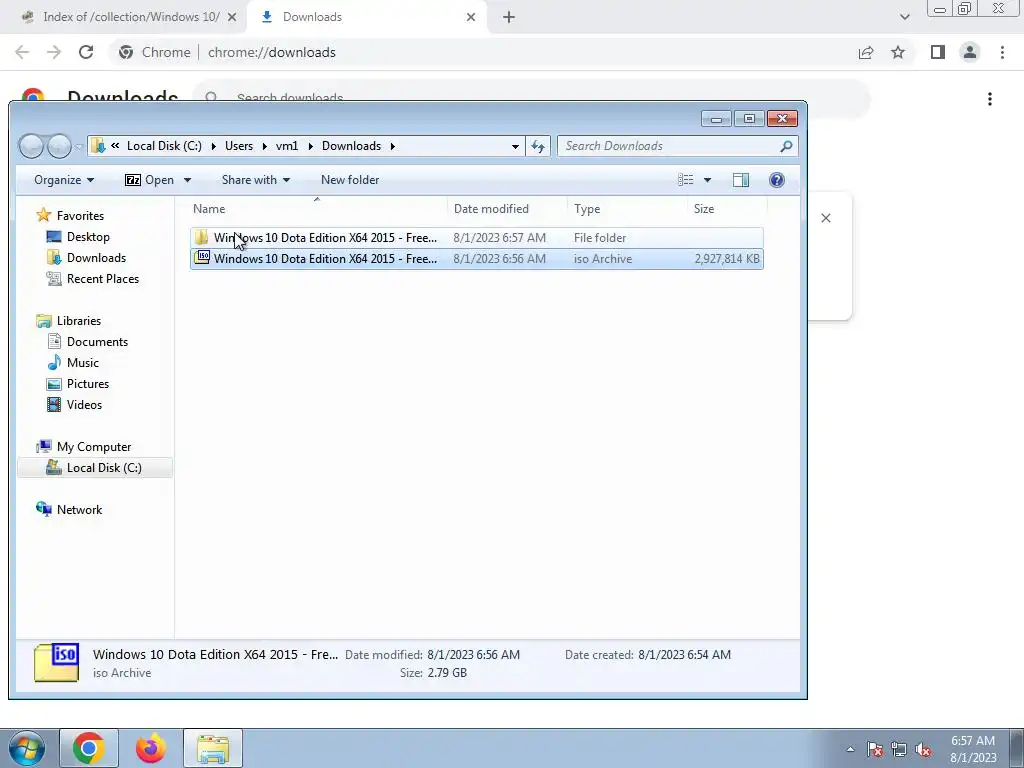This screenshot has width=1024, height=768.
Task: Expand the arrow after Users in breadcrumb
Action: click(x=264, y=146)
